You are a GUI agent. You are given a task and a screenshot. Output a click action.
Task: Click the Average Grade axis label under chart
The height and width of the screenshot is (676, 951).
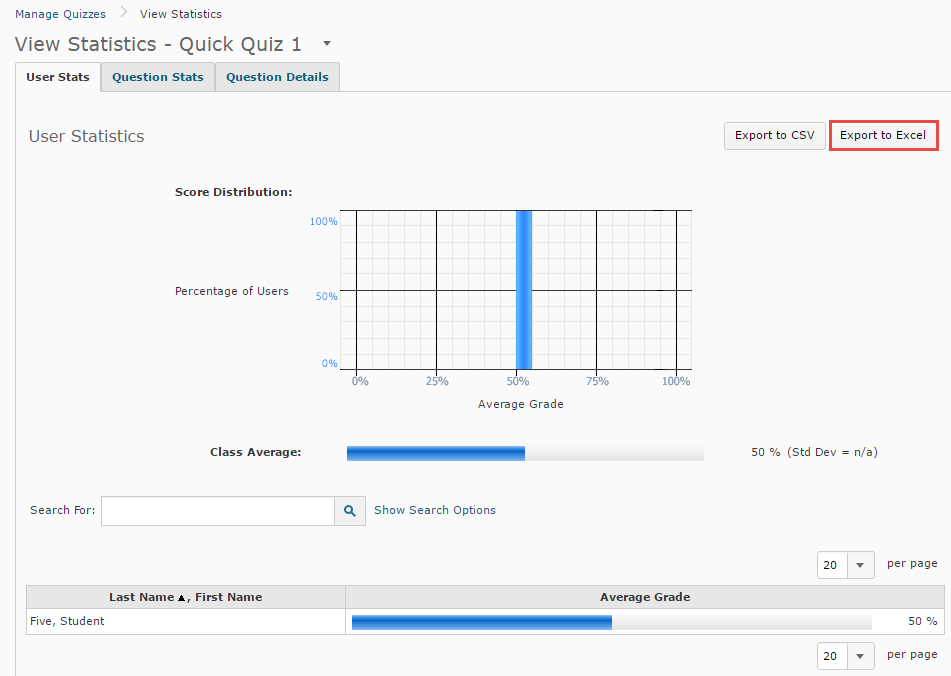pyautogui.click(x=520, y=404)
